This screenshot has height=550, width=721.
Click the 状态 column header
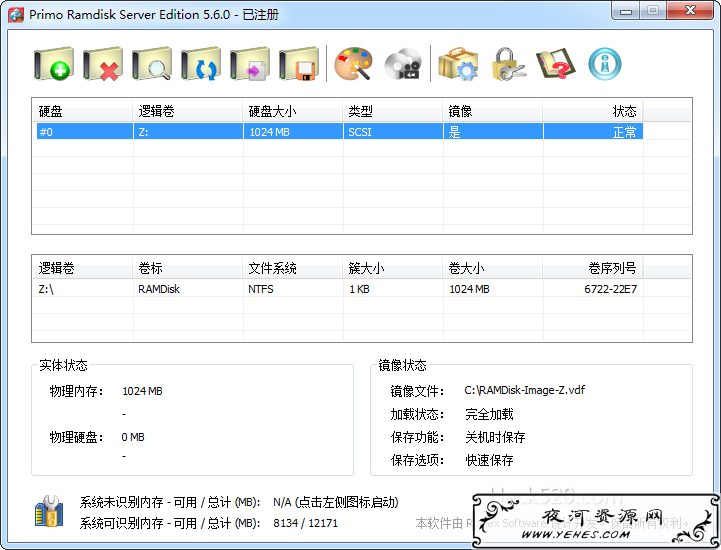(x=593, y=111)
